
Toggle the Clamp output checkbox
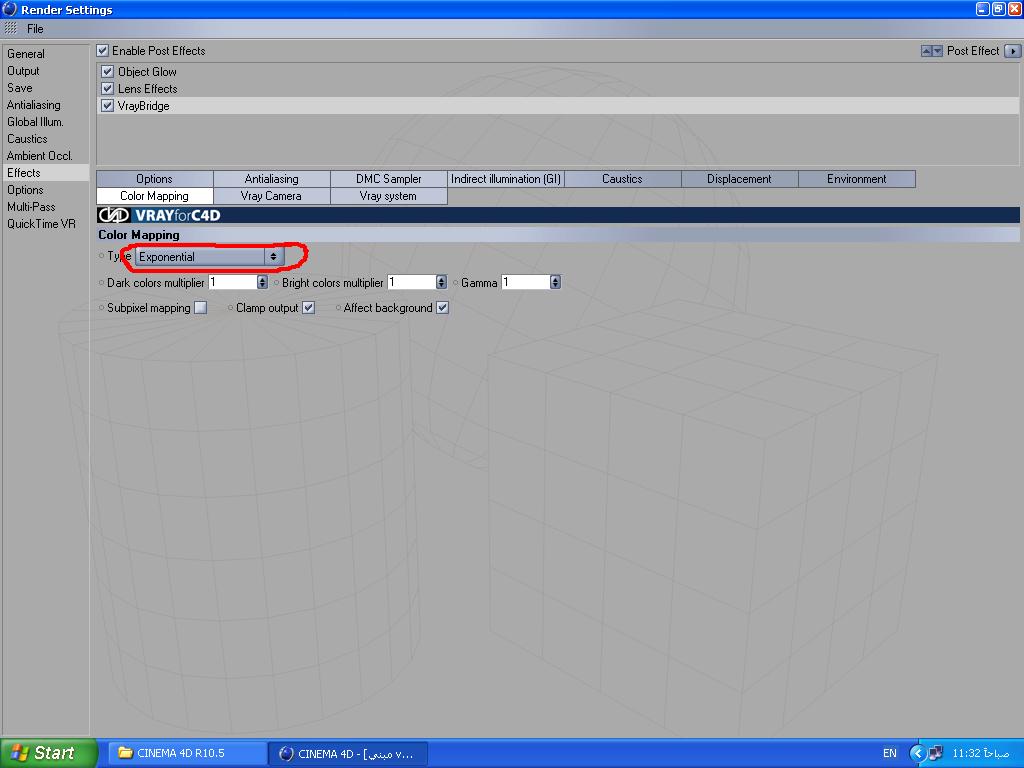pyautogui.click(x=309, y=308)
